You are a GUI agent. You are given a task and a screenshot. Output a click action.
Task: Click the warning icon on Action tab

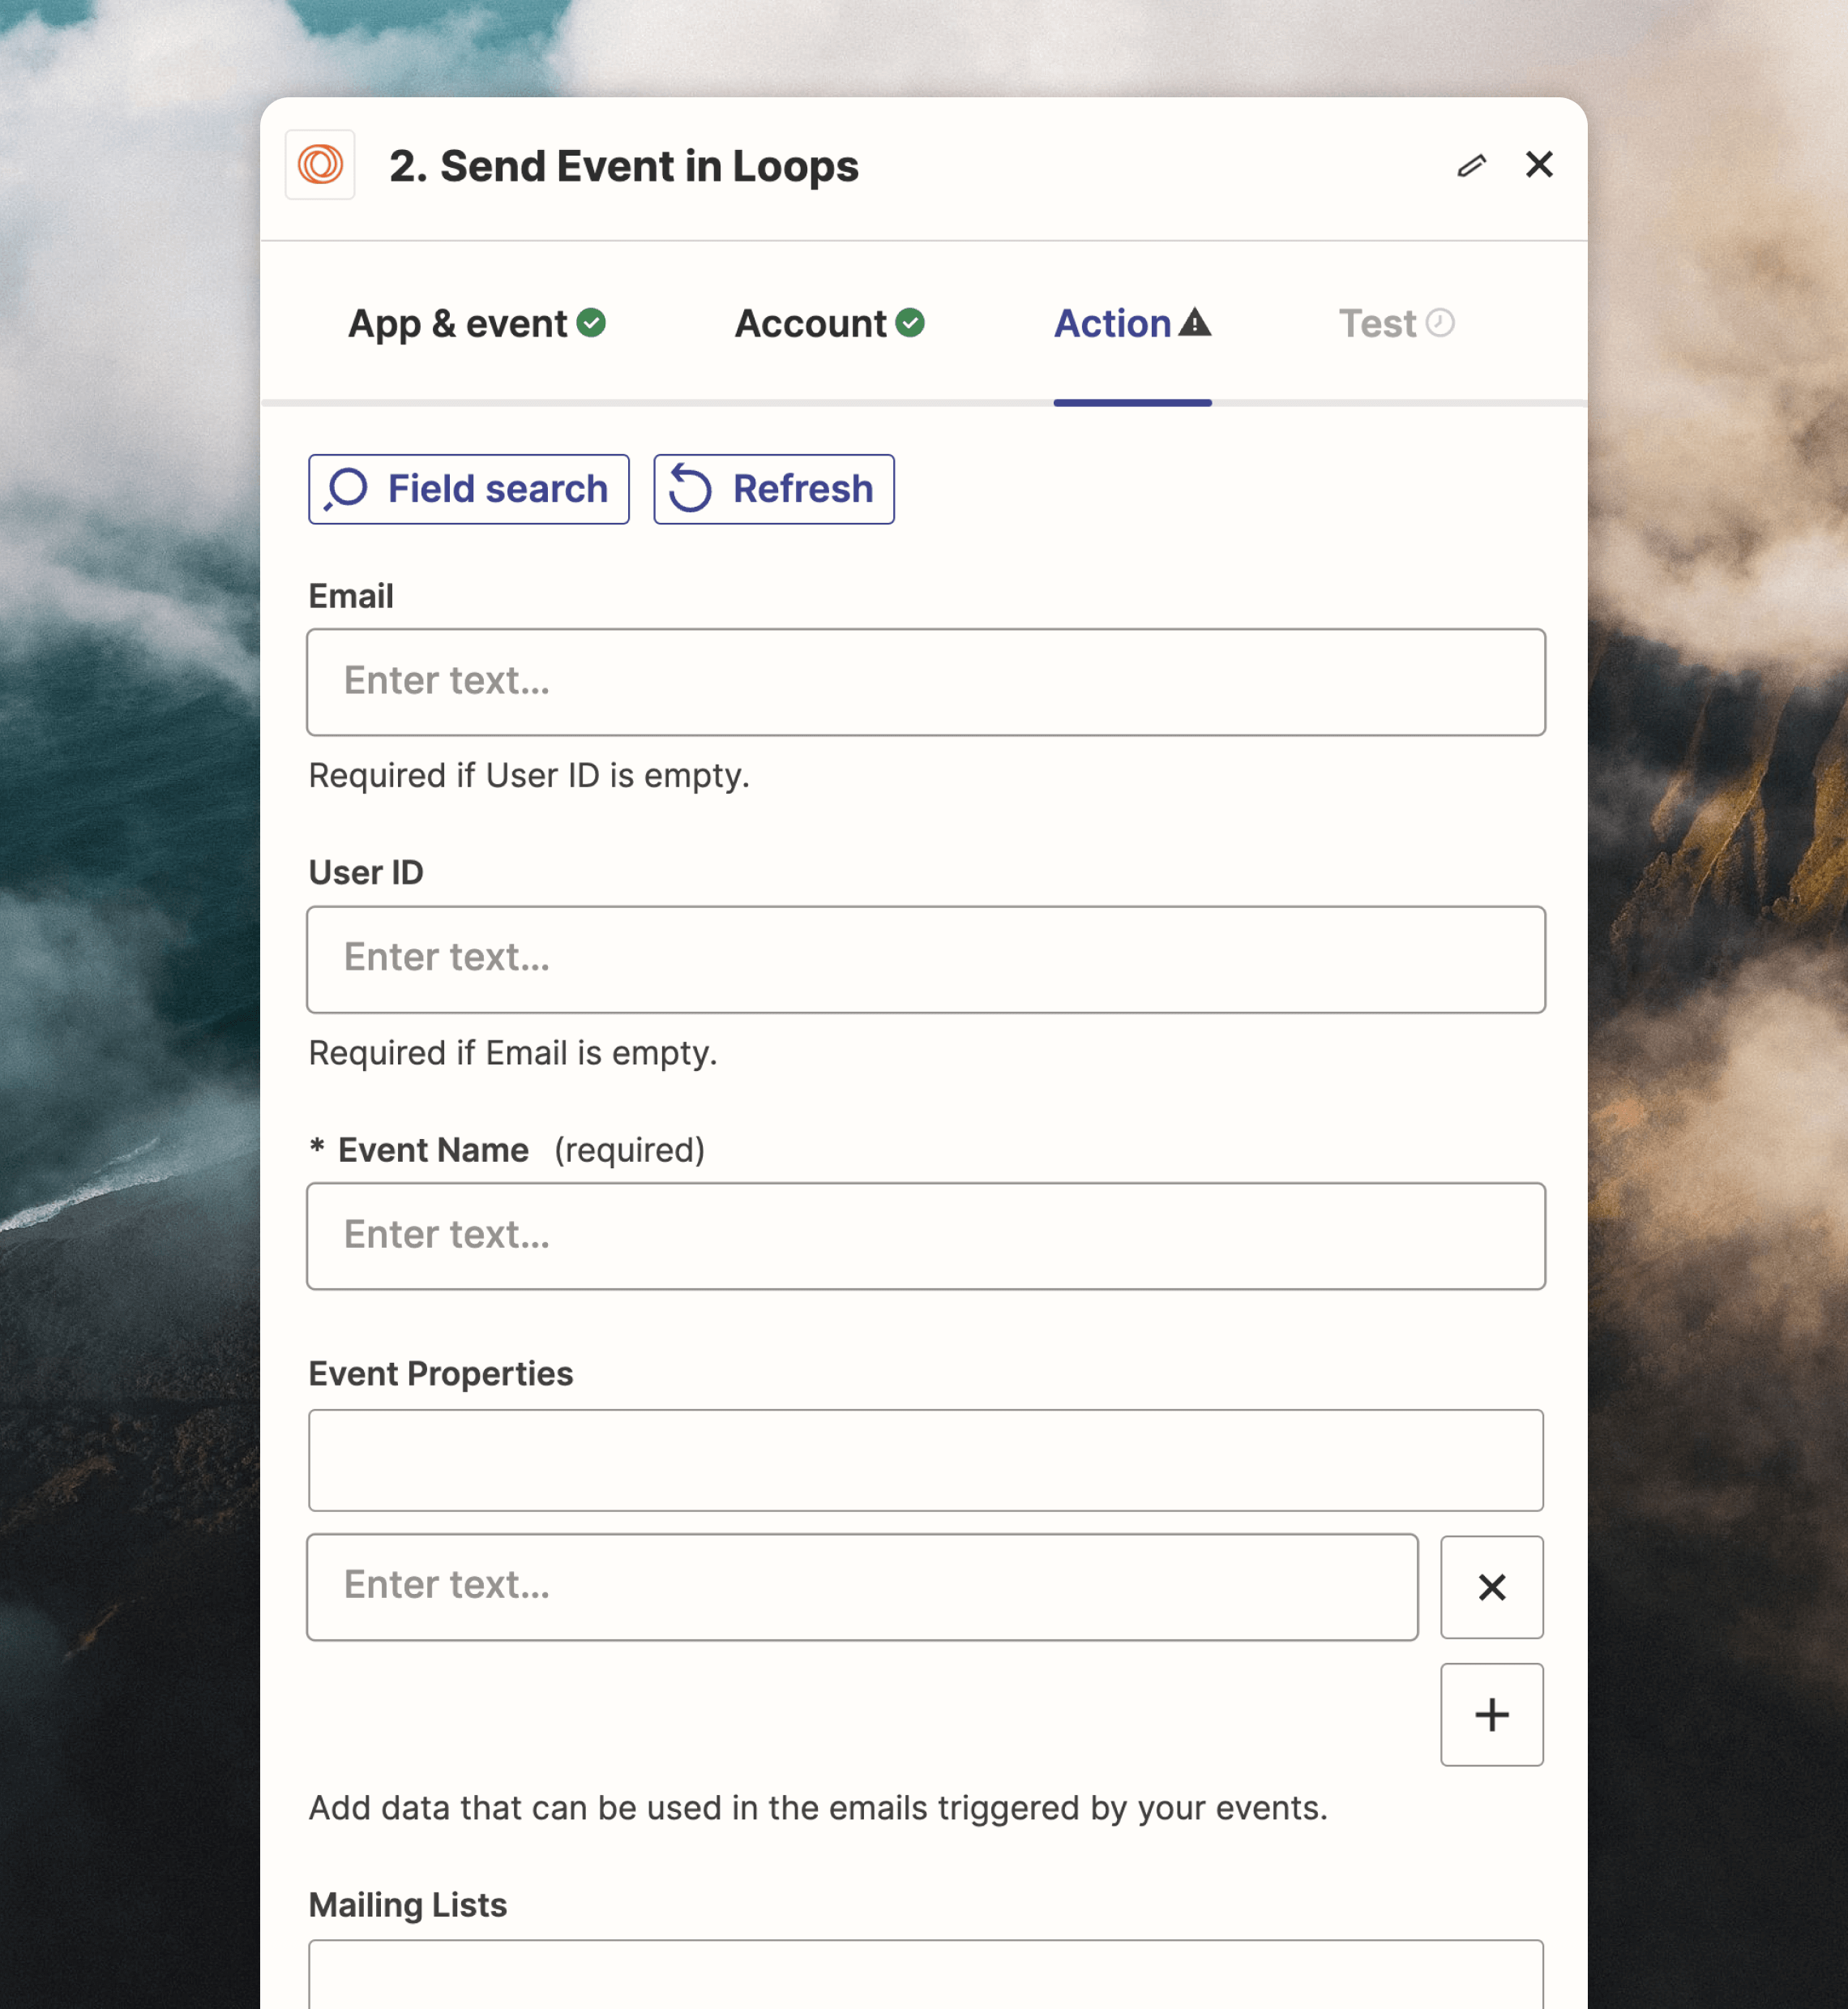tap(1194, 322)
